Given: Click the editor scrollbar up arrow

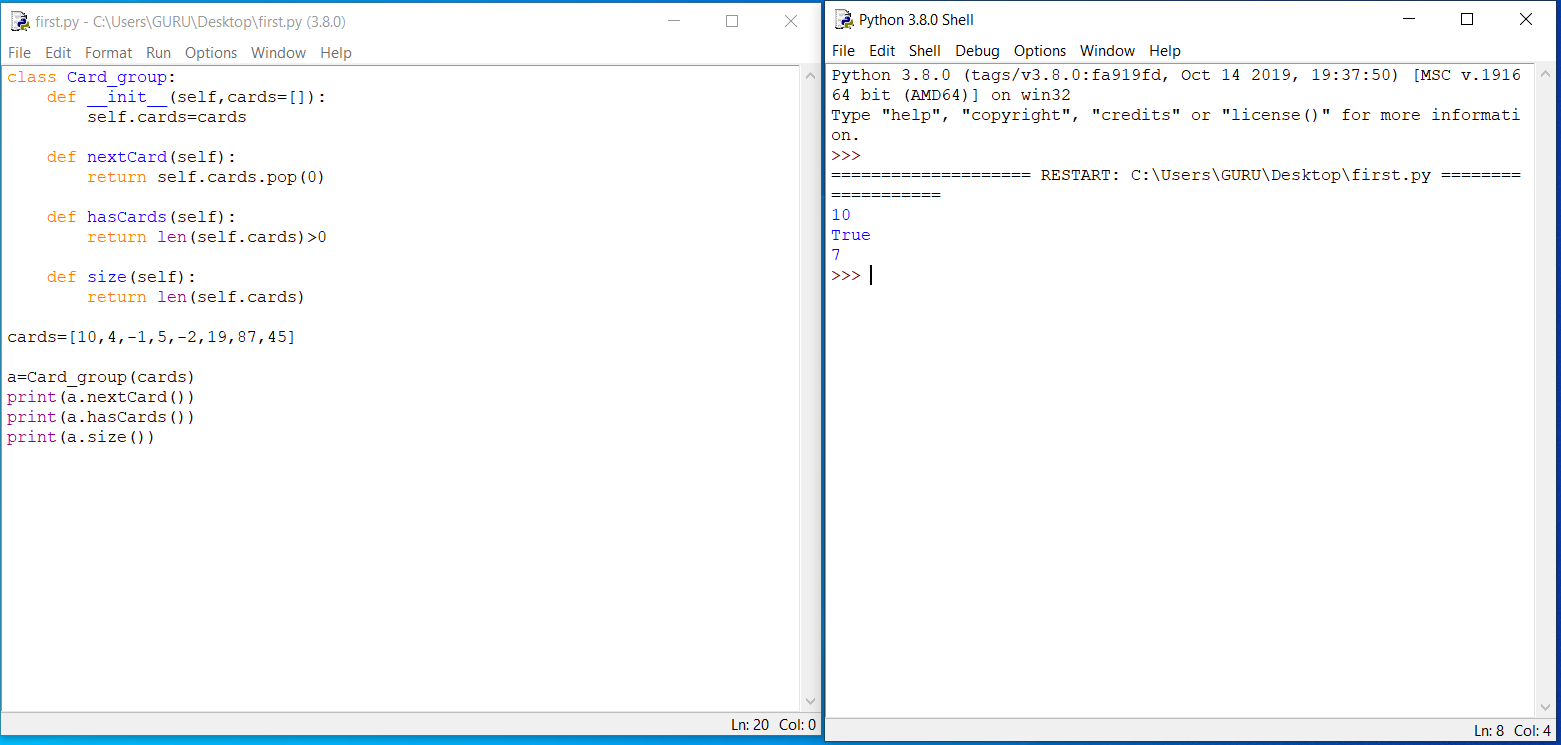Looking at the screenshot, I should point(810,73).
